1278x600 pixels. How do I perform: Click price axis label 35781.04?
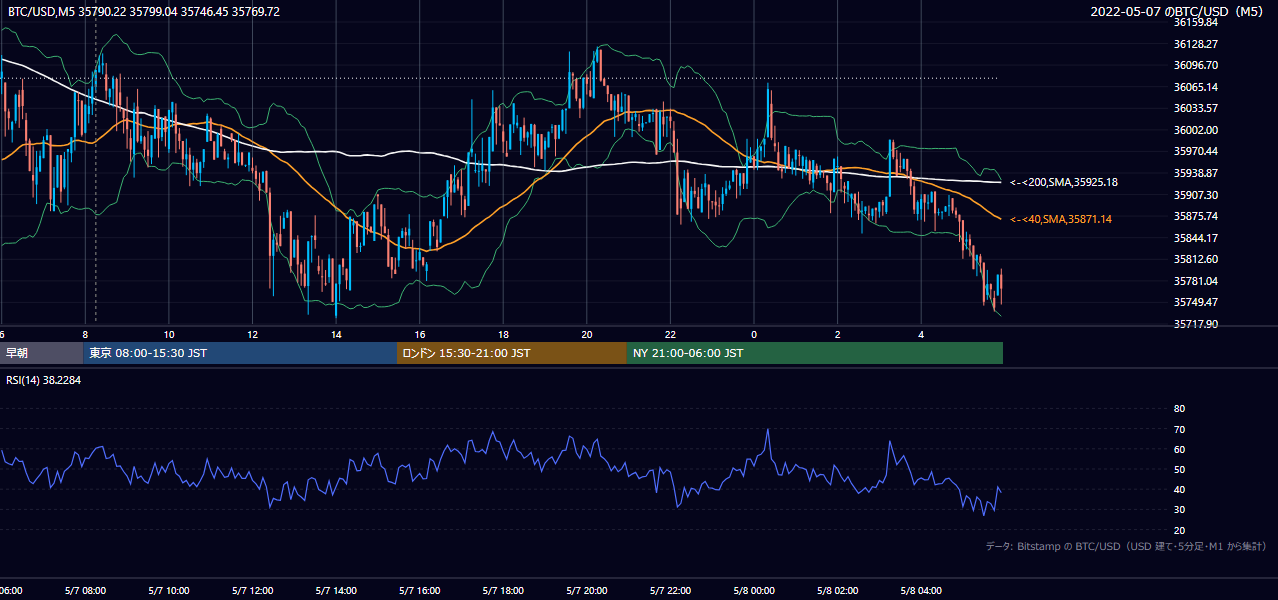coord(1195,281)
